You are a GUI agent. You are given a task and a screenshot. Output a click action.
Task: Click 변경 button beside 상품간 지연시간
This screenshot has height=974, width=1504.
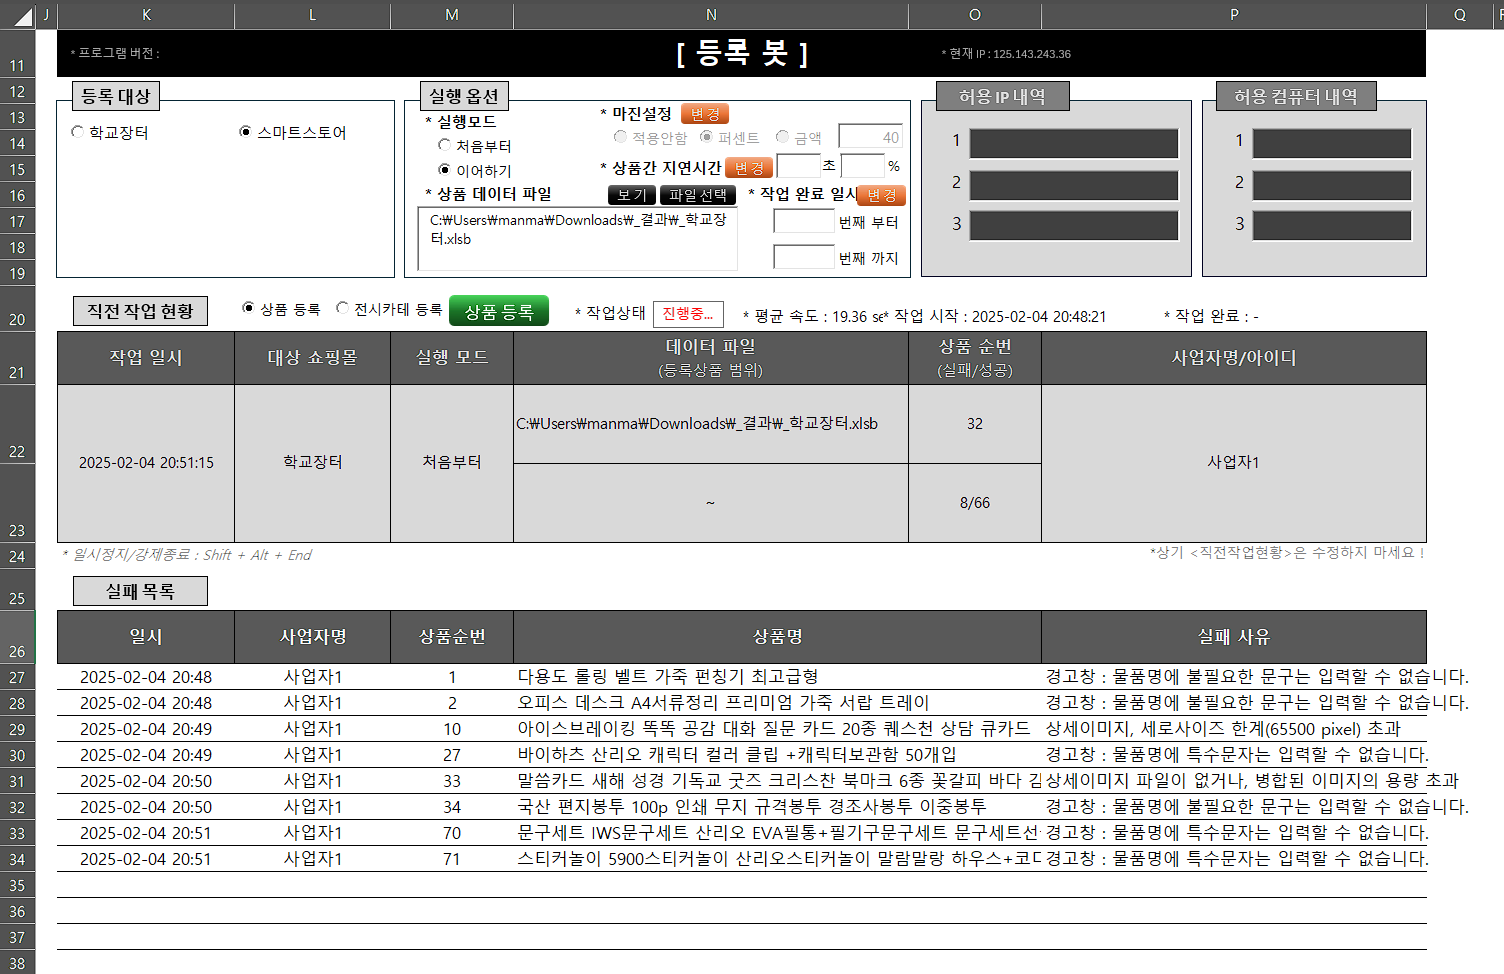[x=748, y=168]
